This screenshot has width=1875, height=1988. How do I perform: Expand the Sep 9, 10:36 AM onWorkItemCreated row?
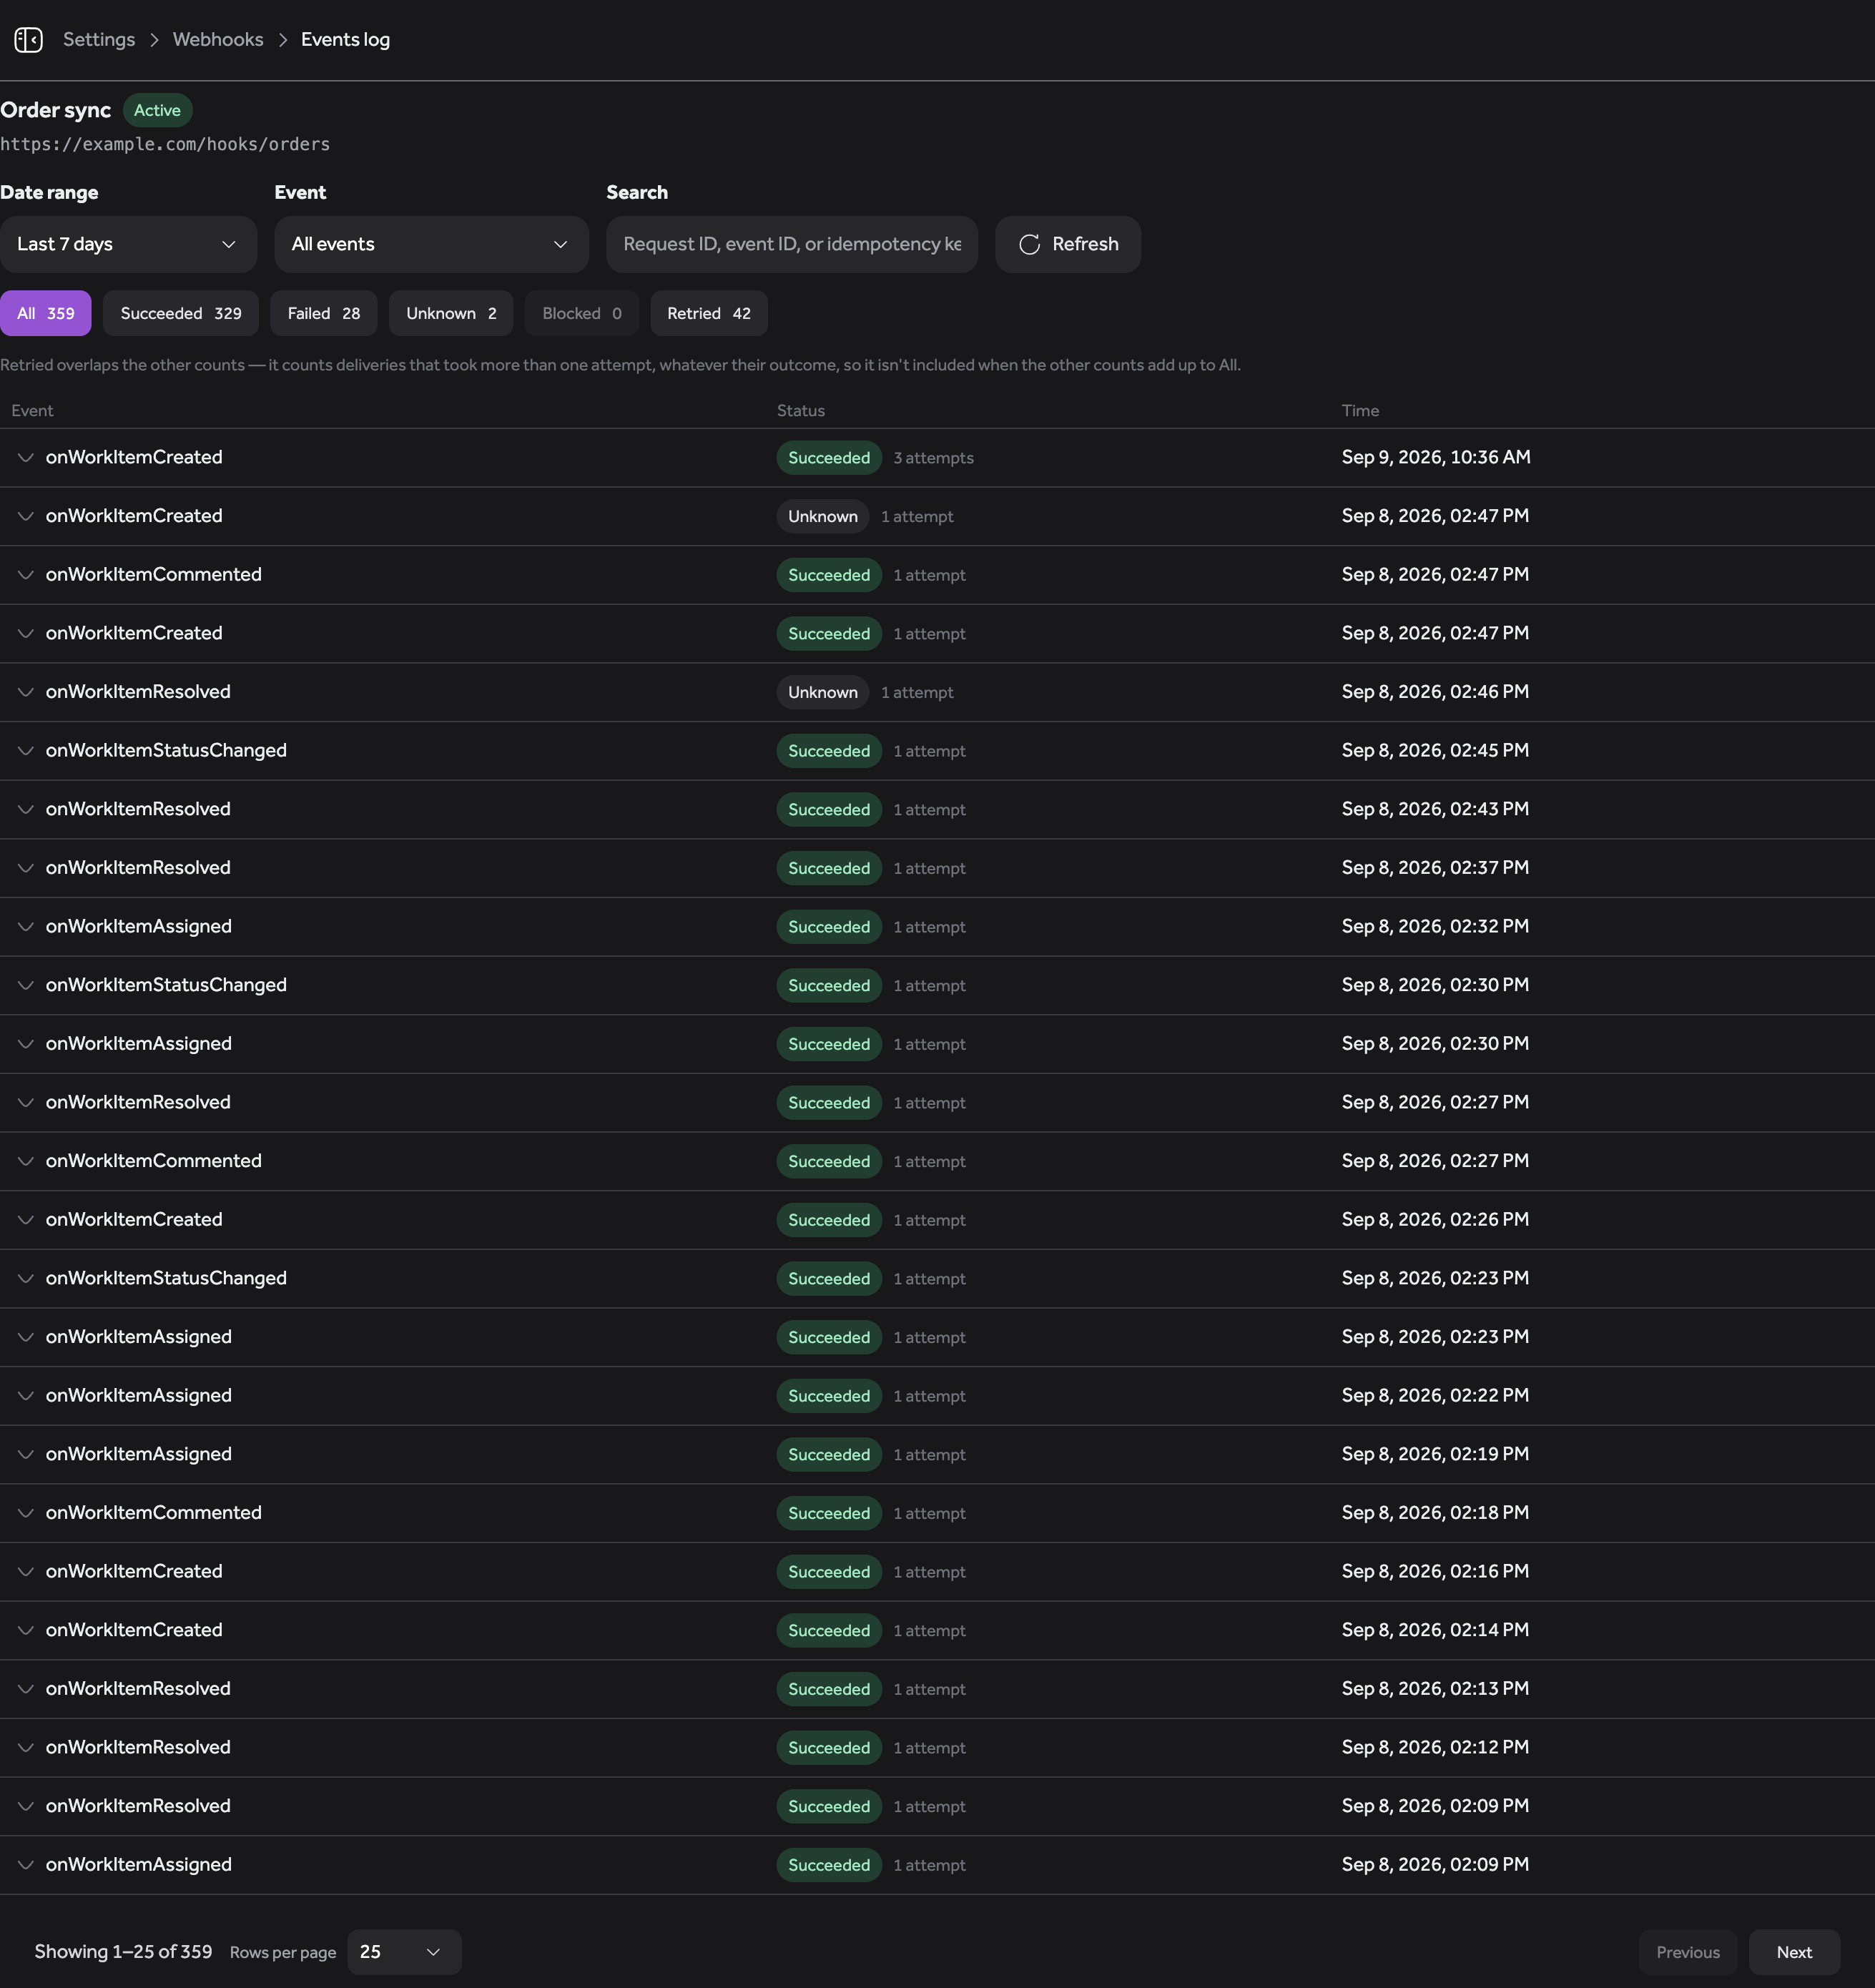tap(26, 457)
